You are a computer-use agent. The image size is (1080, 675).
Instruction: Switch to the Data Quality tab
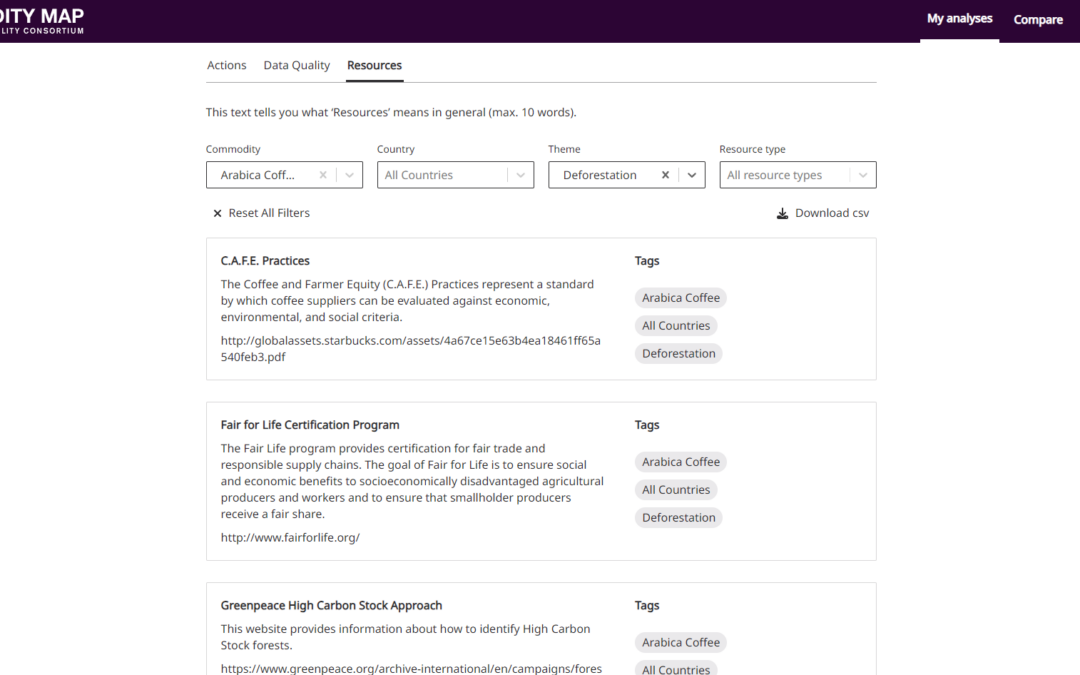pos(297,65)
